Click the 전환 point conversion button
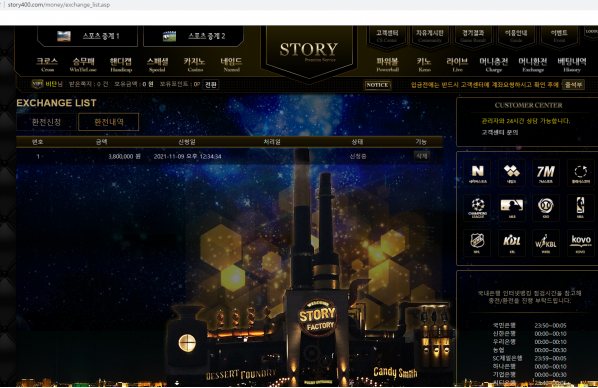The width and height of the screenshot is (598, 388). pyautogui.click(x=211, y=85)
